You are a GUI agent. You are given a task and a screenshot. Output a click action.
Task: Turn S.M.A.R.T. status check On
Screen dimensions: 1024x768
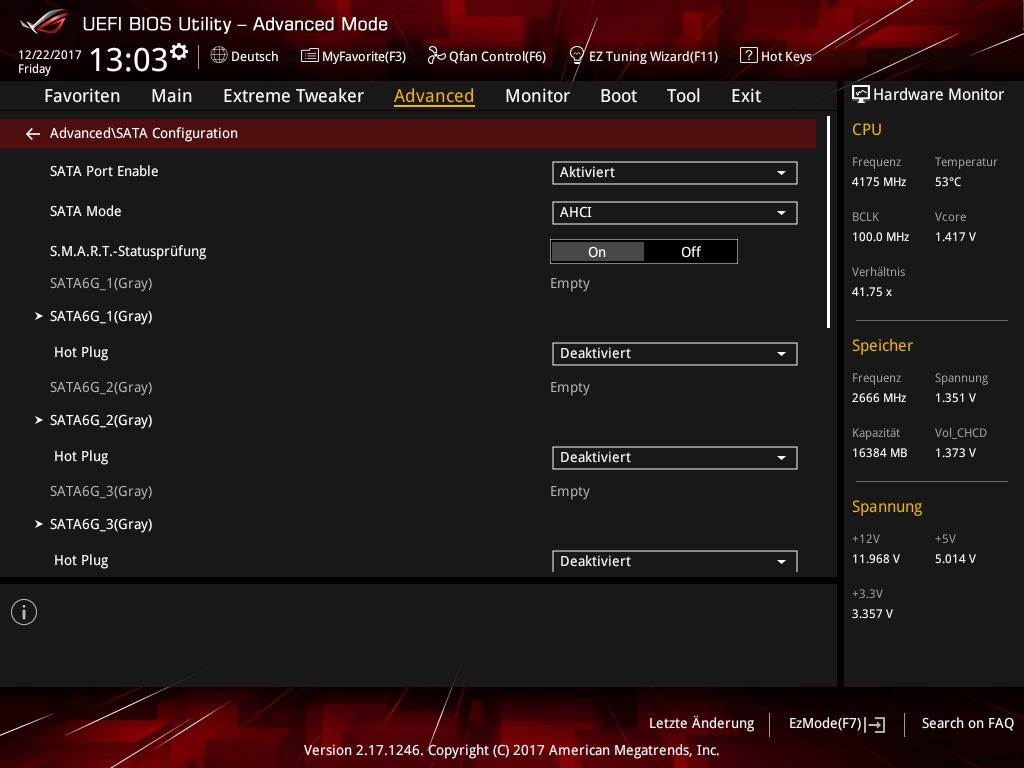(x=597, y=252)
